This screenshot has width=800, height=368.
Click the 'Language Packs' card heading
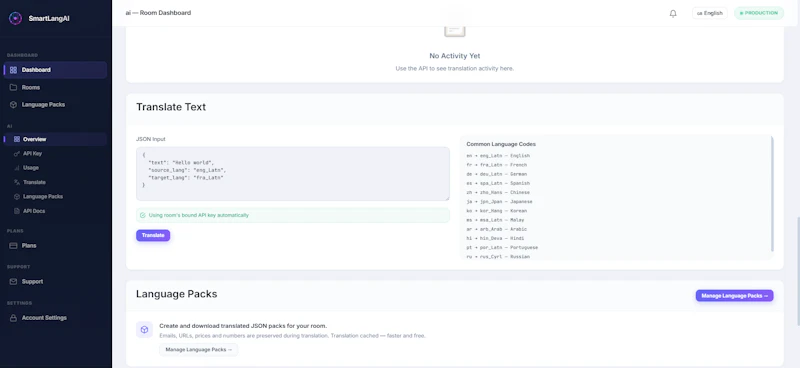[x=177, y=295]
